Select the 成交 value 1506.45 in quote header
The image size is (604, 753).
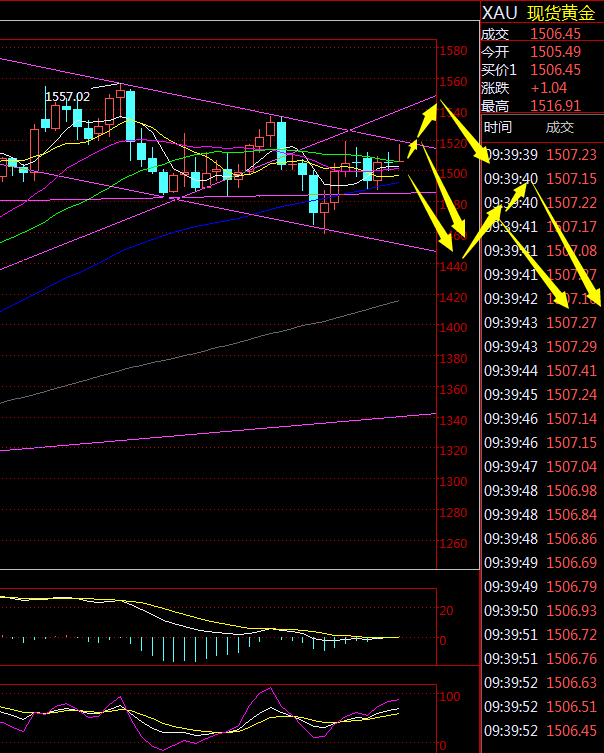point(556,34)
